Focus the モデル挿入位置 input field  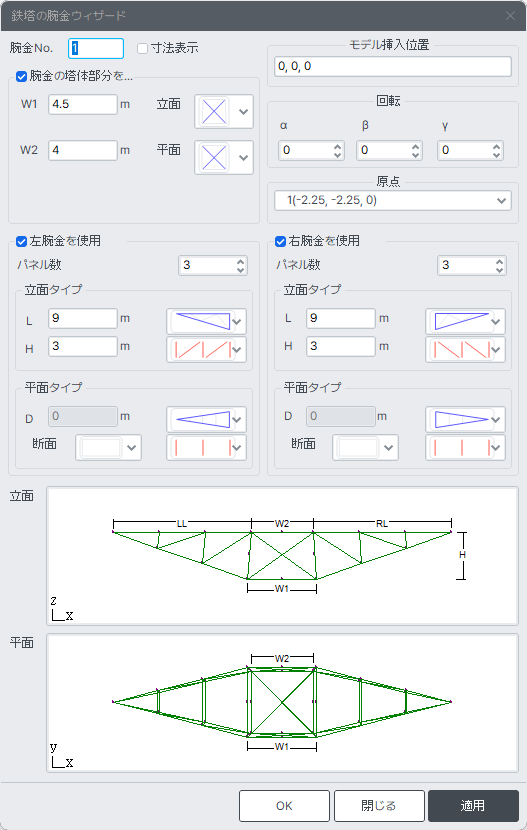393,67
